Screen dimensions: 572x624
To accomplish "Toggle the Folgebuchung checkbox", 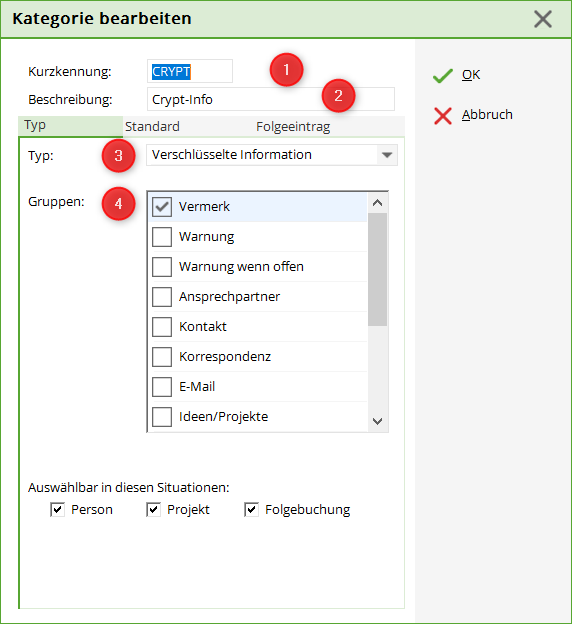I will click(251, 509).
